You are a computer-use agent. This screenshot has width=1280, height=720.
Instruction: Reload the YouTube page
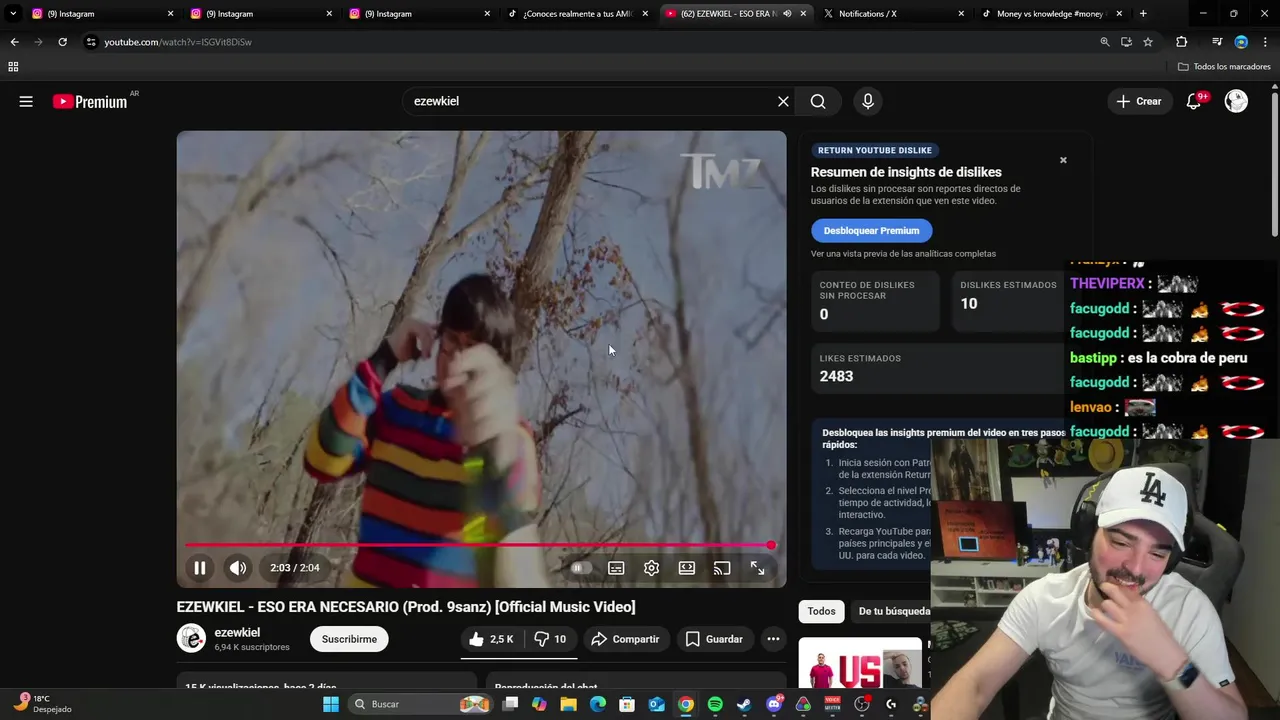click(x=62, y=42)
